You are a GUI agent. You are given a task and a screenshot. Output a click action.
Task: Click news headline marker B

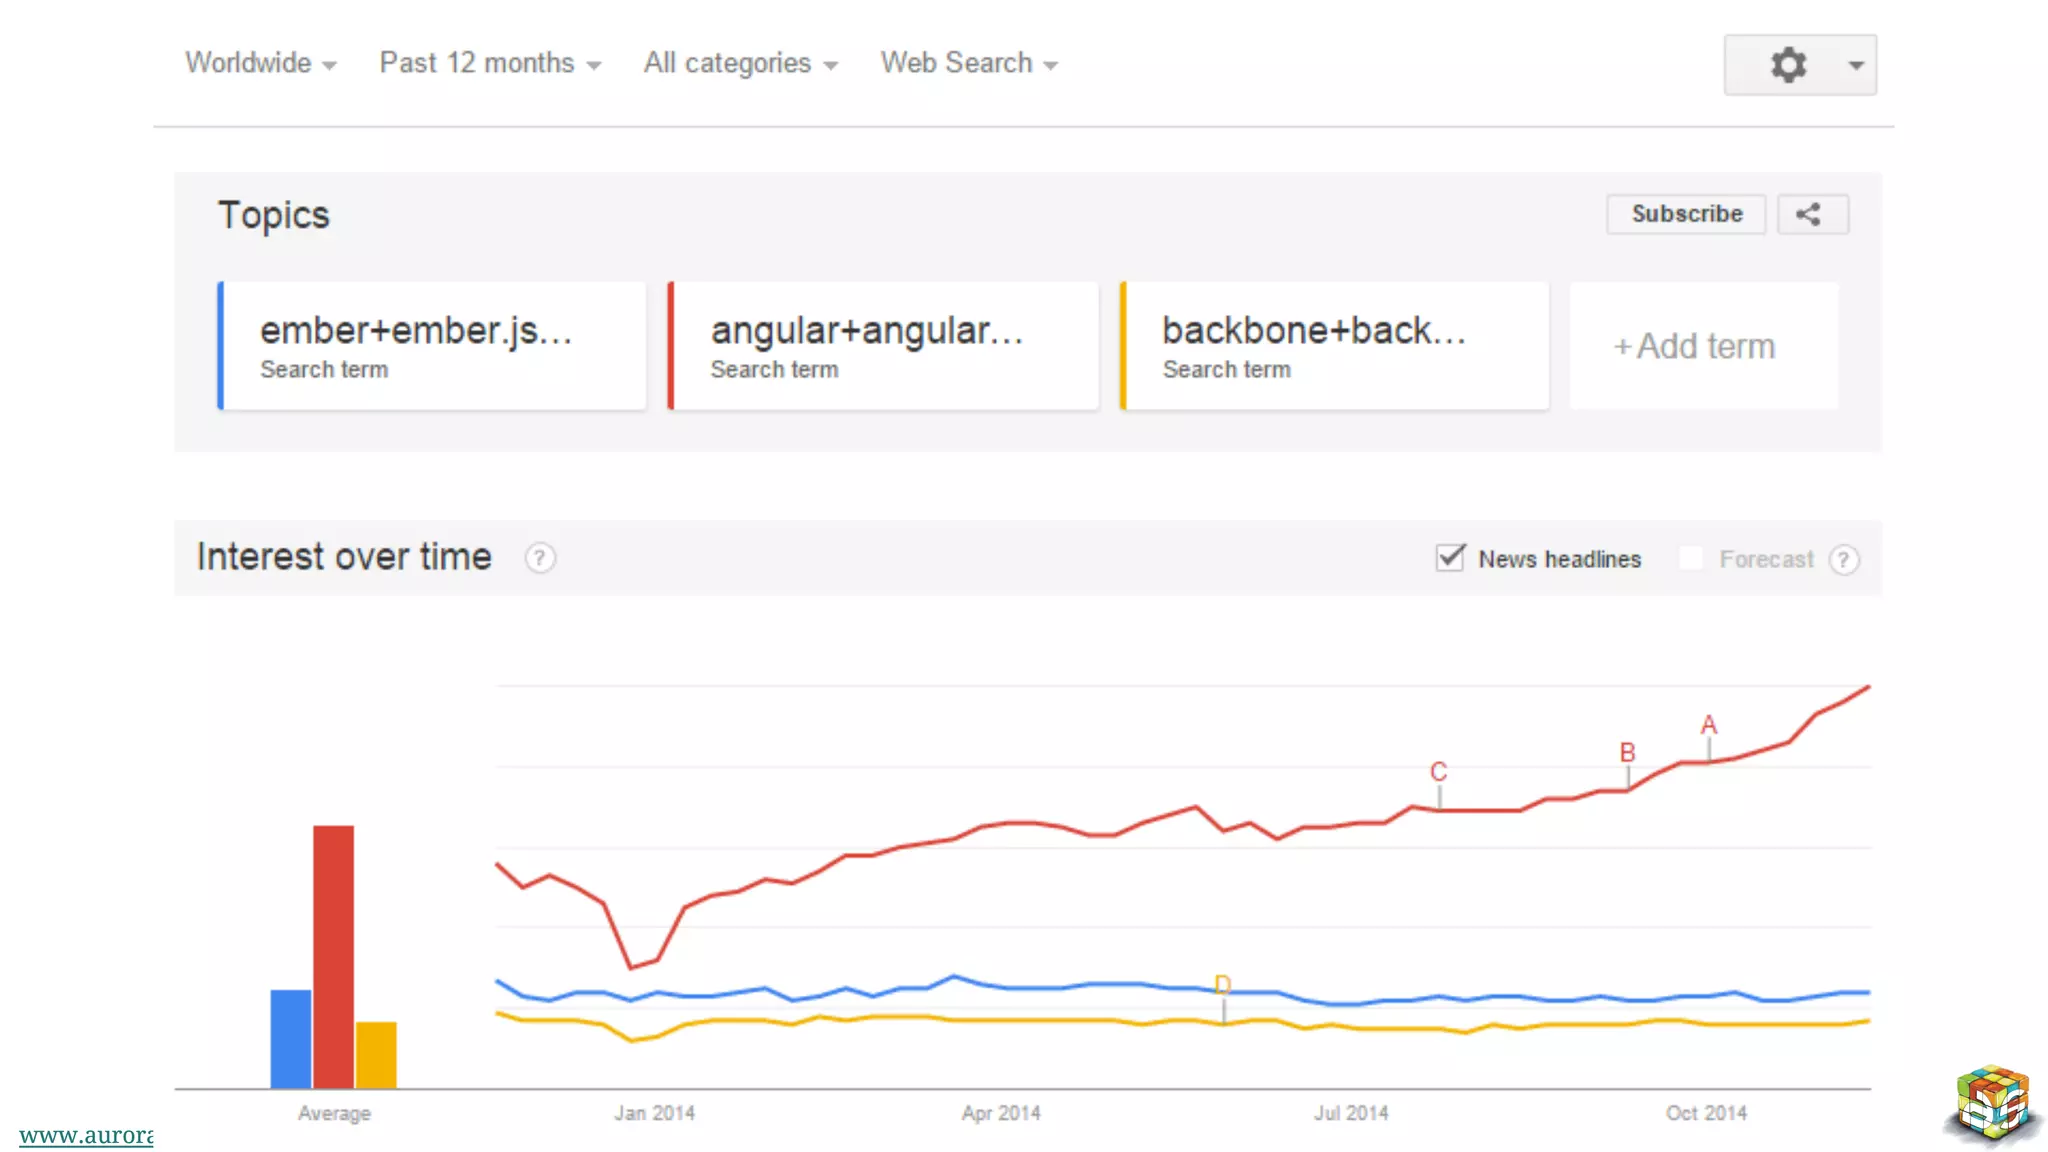1627,752
